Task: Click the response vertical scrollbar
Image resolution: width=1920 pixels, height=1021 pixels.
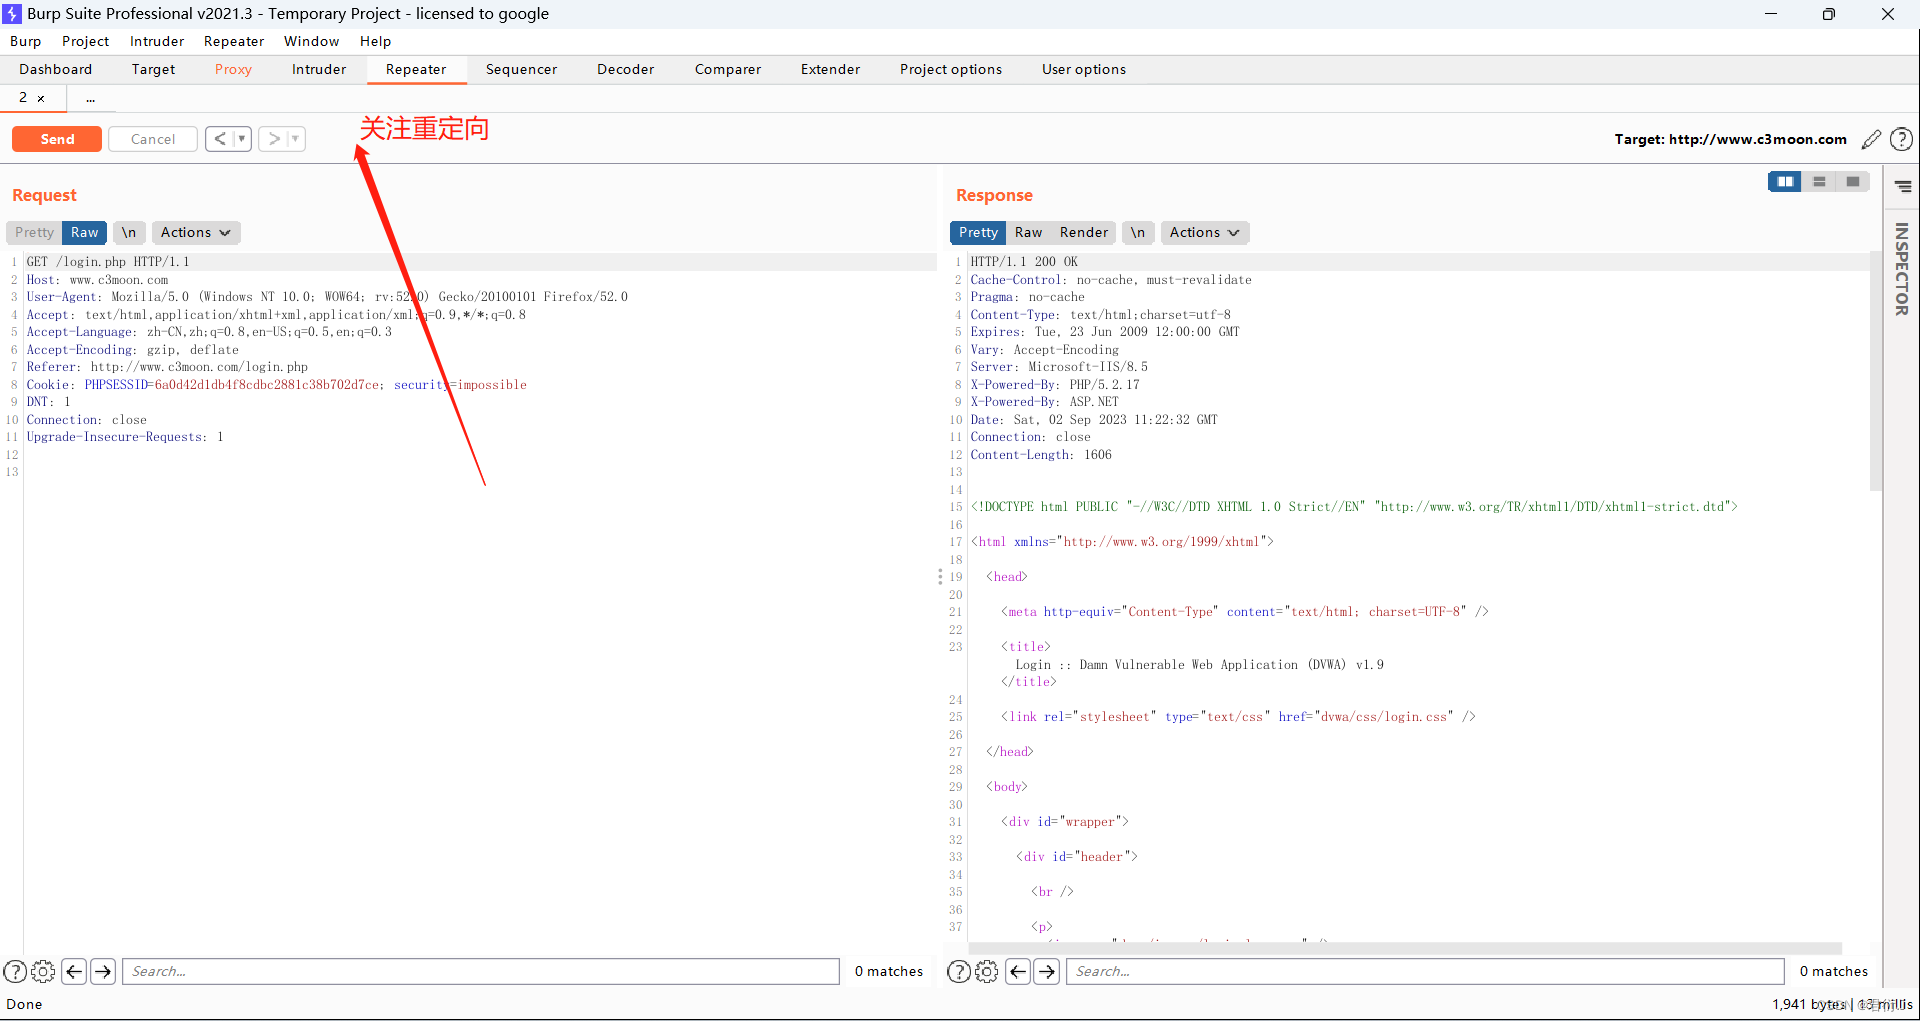Action: coord(1875,371)
